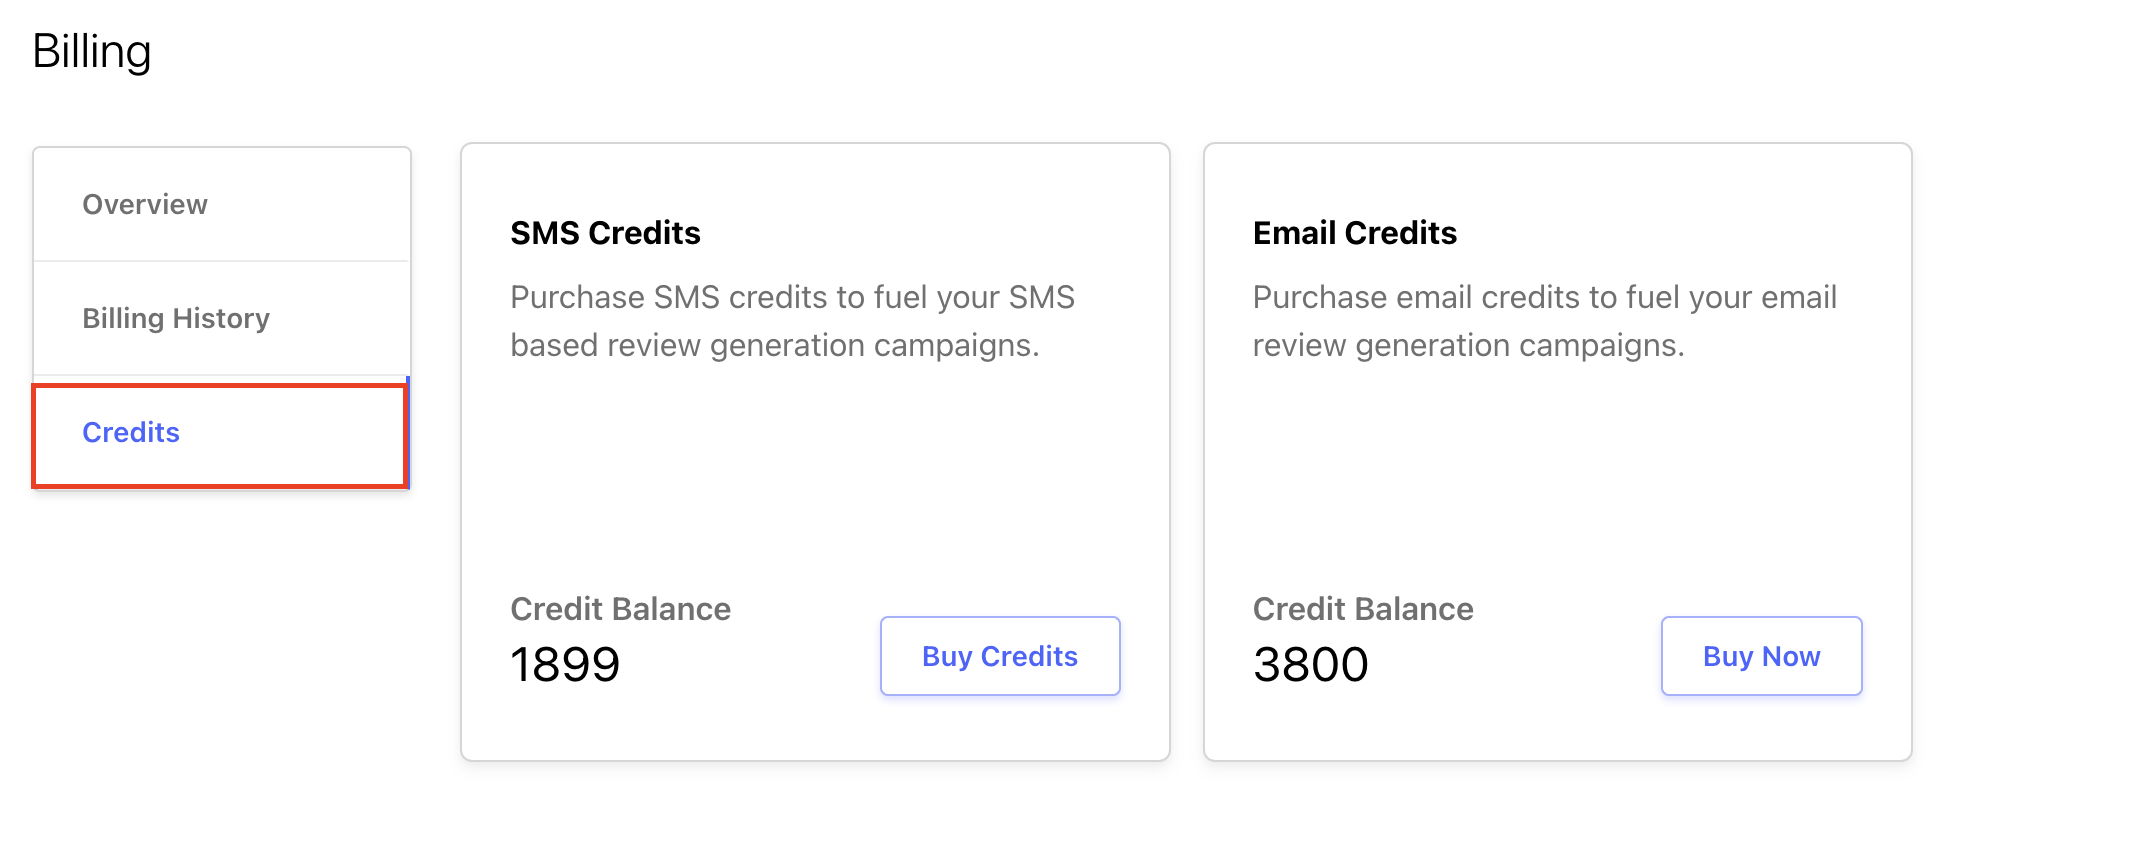Switch to Billing History tab
Image resolution: width=2156 pixels, height=858 pixels.
221,318
